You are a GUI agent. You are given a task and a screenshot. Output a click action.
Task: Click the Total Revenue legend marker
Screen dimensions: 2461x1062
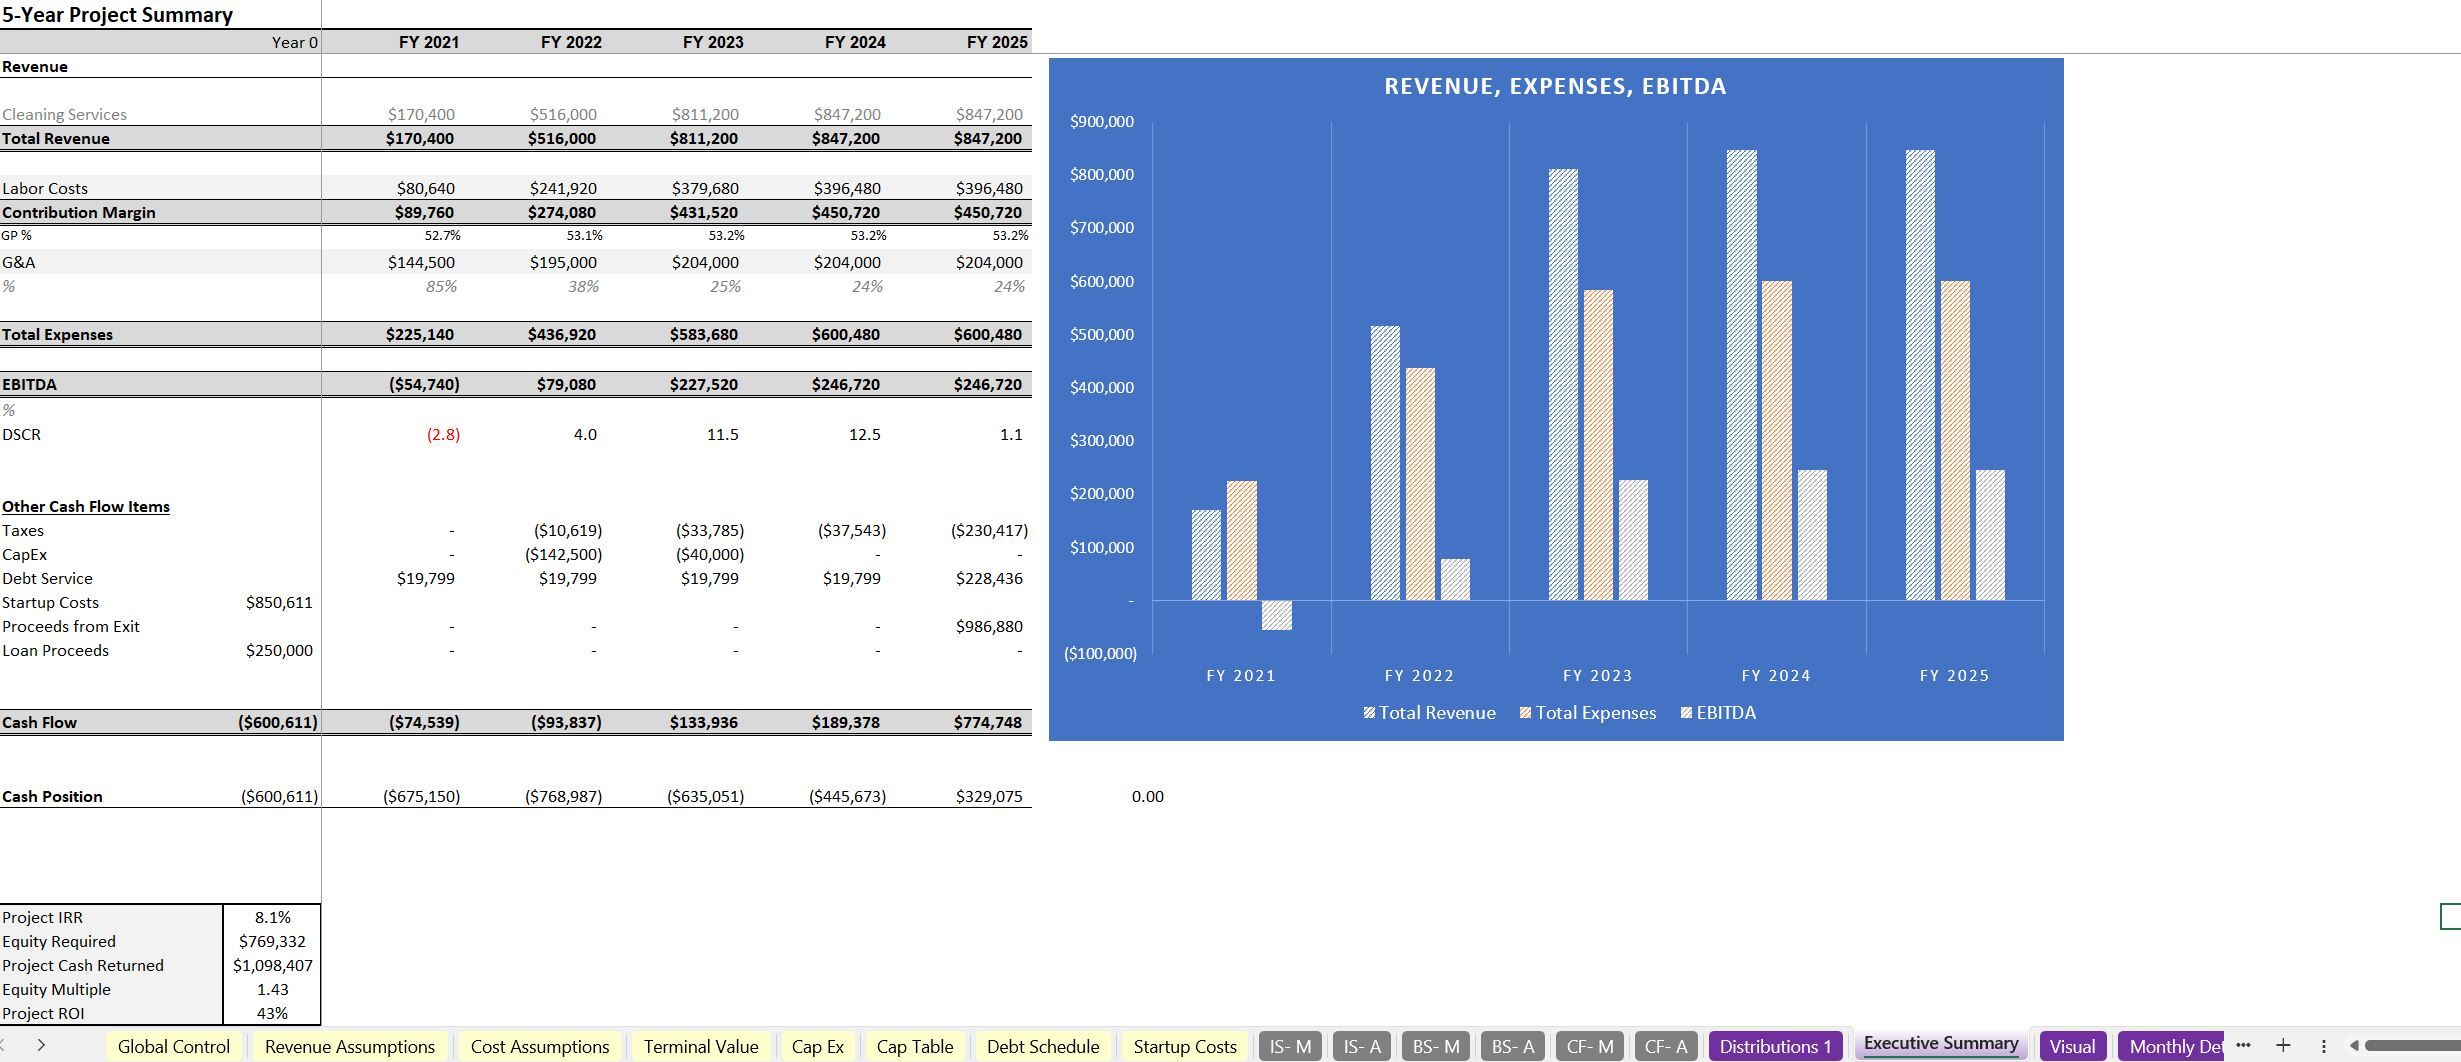pyautogui.click(x=1370, y=713)
